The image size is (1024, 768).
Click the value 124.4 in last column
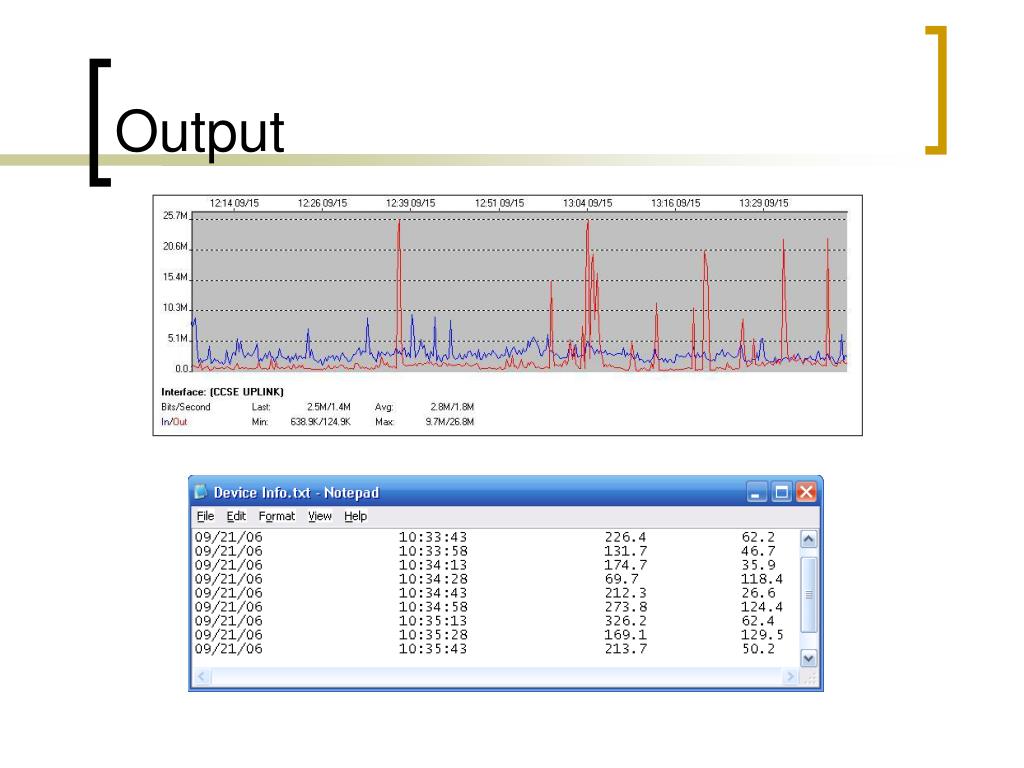(761, 607)
